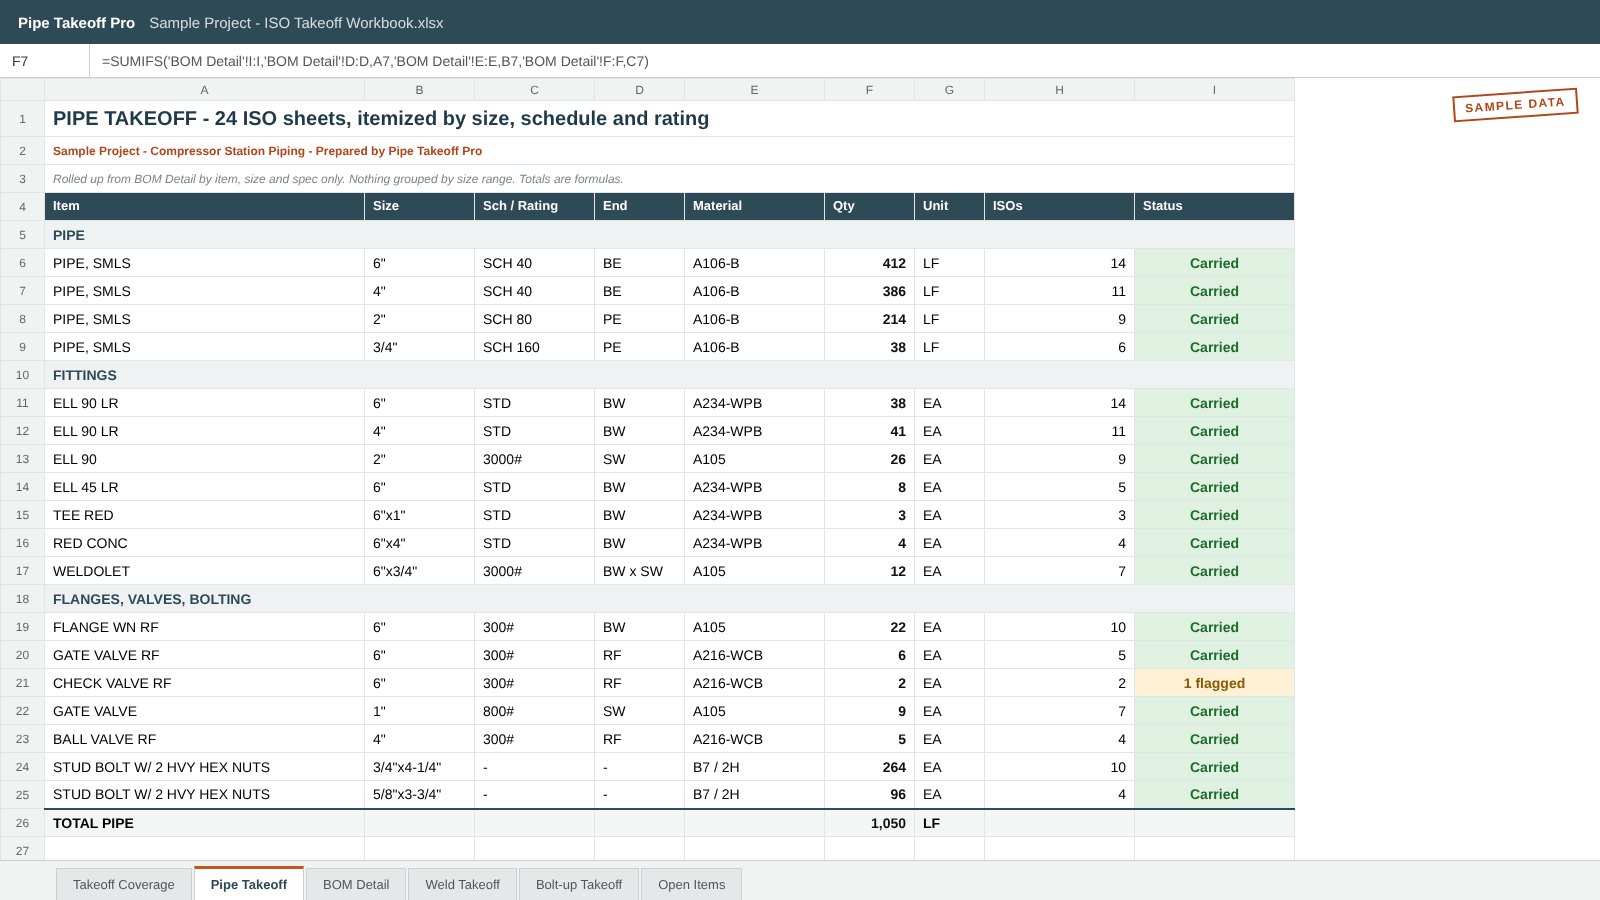Image resolution: width=1600 pixels, height=900 pixels.
Task: Select the TEE RED item cell
Action: click(205, 515)
